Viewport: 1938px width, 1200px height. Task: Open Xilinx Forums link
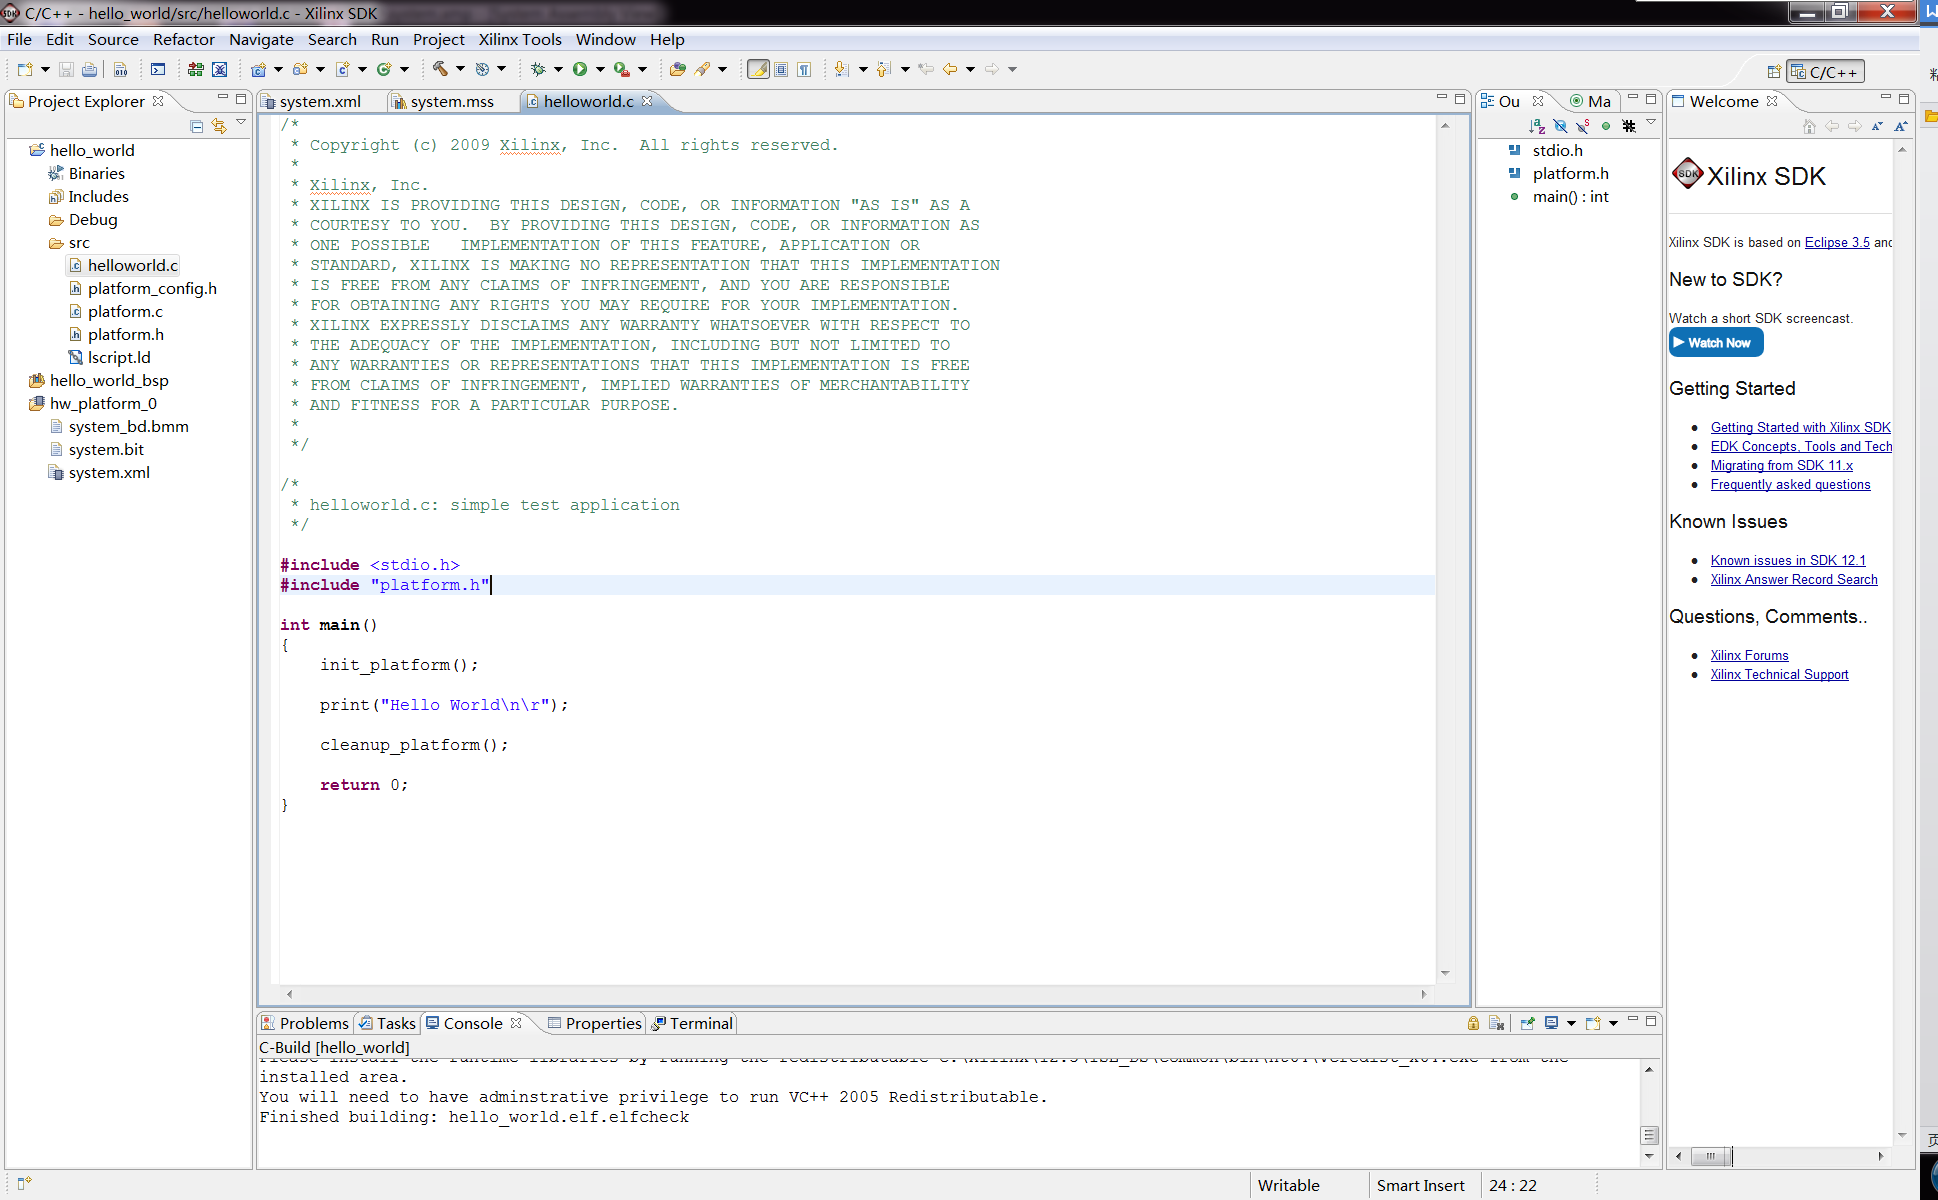pos(1749,655)
